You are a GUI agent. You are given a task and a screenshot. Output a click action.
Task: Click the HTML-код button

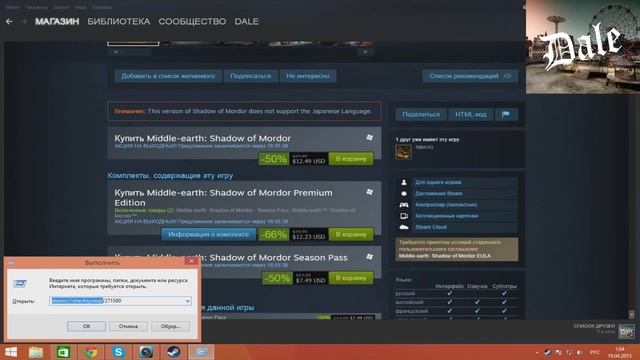(471, 115)
